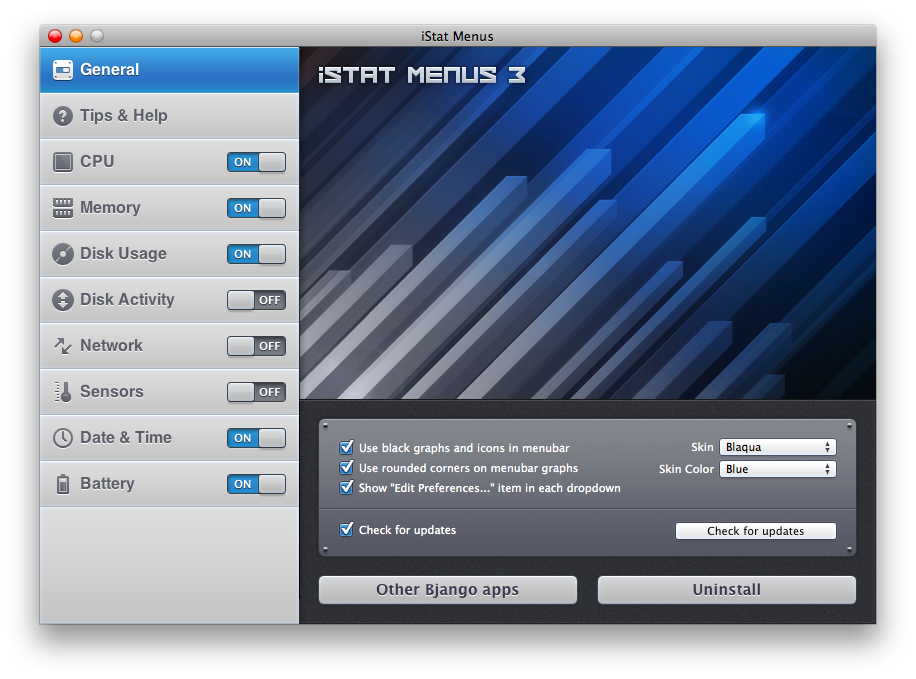Click the Date & Time clock icon
916x679 pixels.
pos(62,437)
